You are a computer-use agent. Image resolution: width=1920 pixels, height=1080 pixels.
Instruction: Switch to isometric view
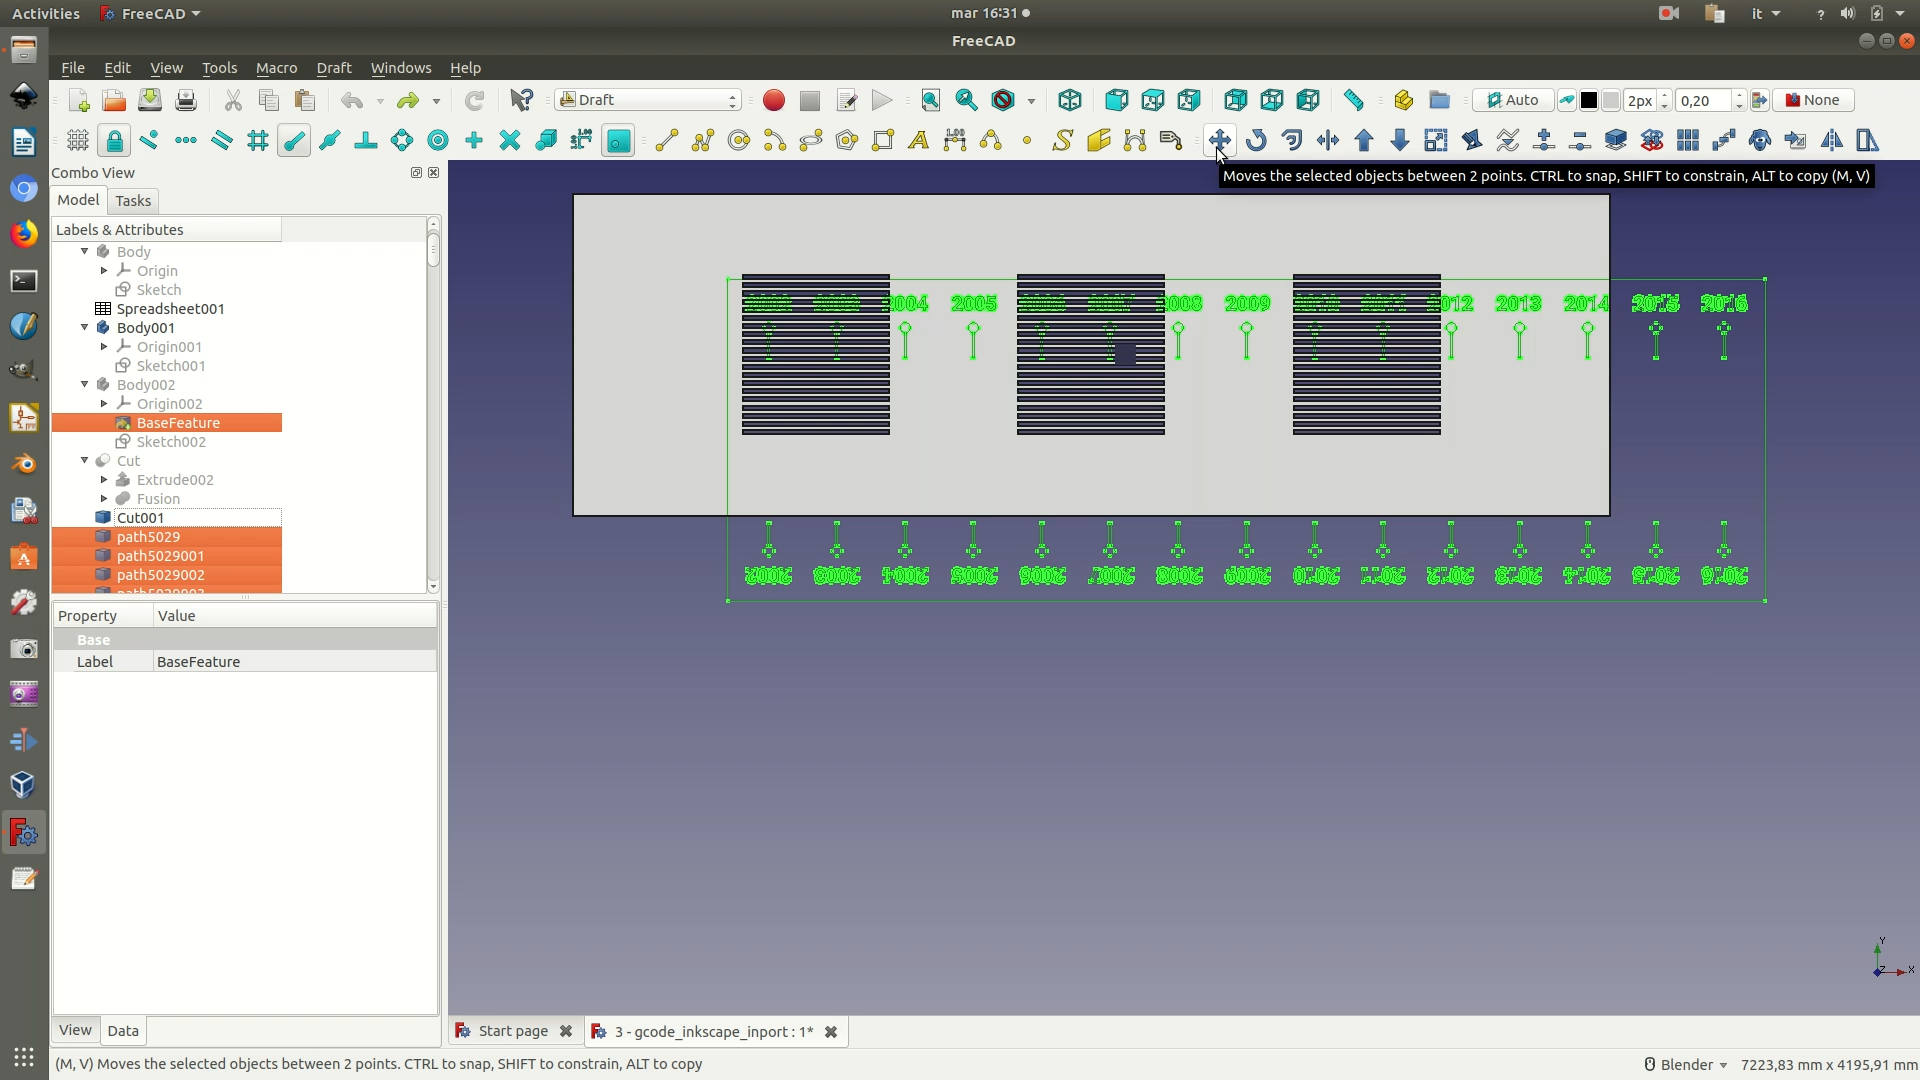[x=1070, y=100]
